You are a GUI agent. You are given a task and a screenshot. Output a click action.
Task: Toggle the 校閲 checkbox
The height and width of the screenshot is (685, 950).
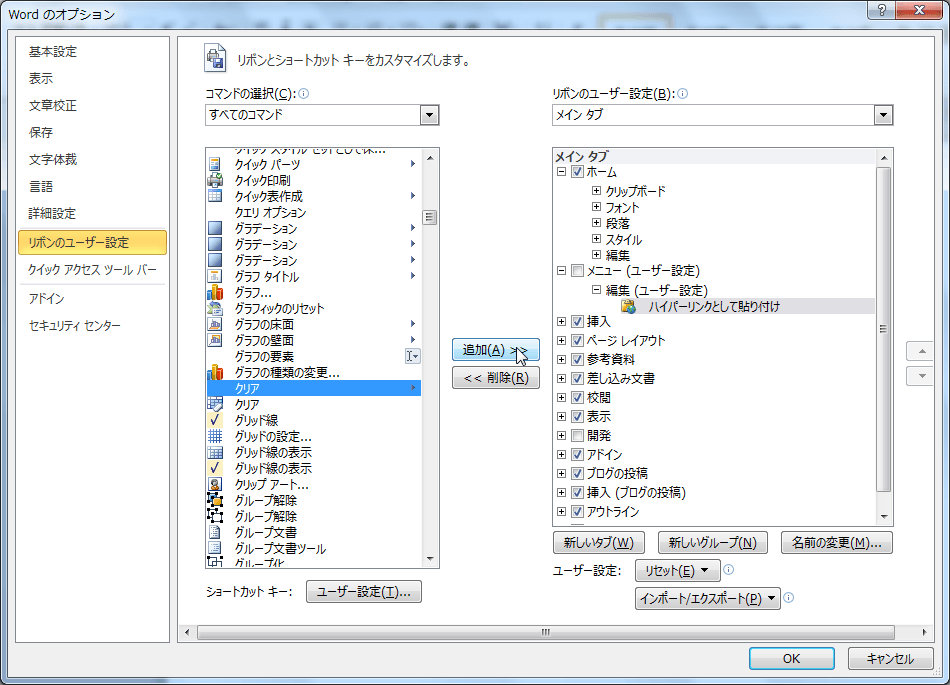[577, 397]
